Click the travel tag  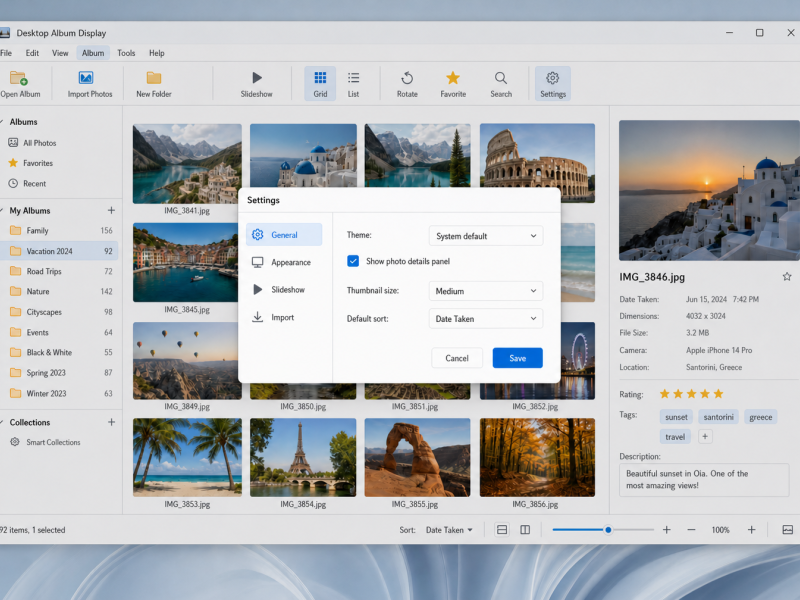(x=675, y=437)
